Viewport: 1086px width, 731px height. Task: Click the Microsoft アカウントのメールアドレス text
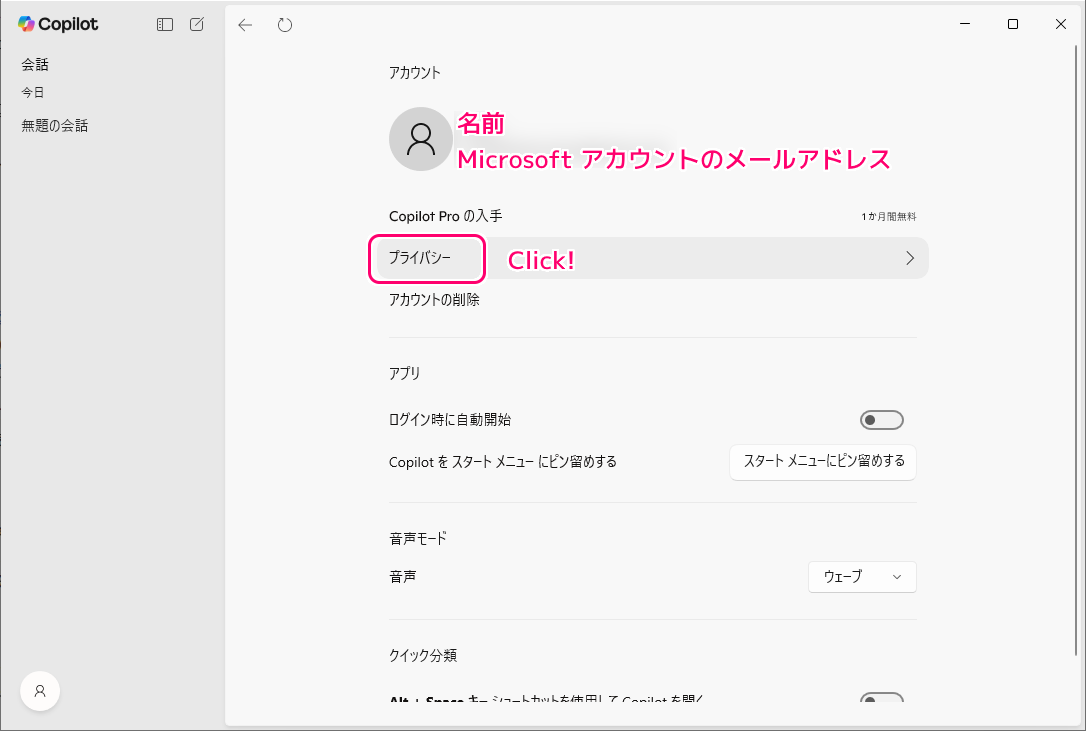coord(673,160)
